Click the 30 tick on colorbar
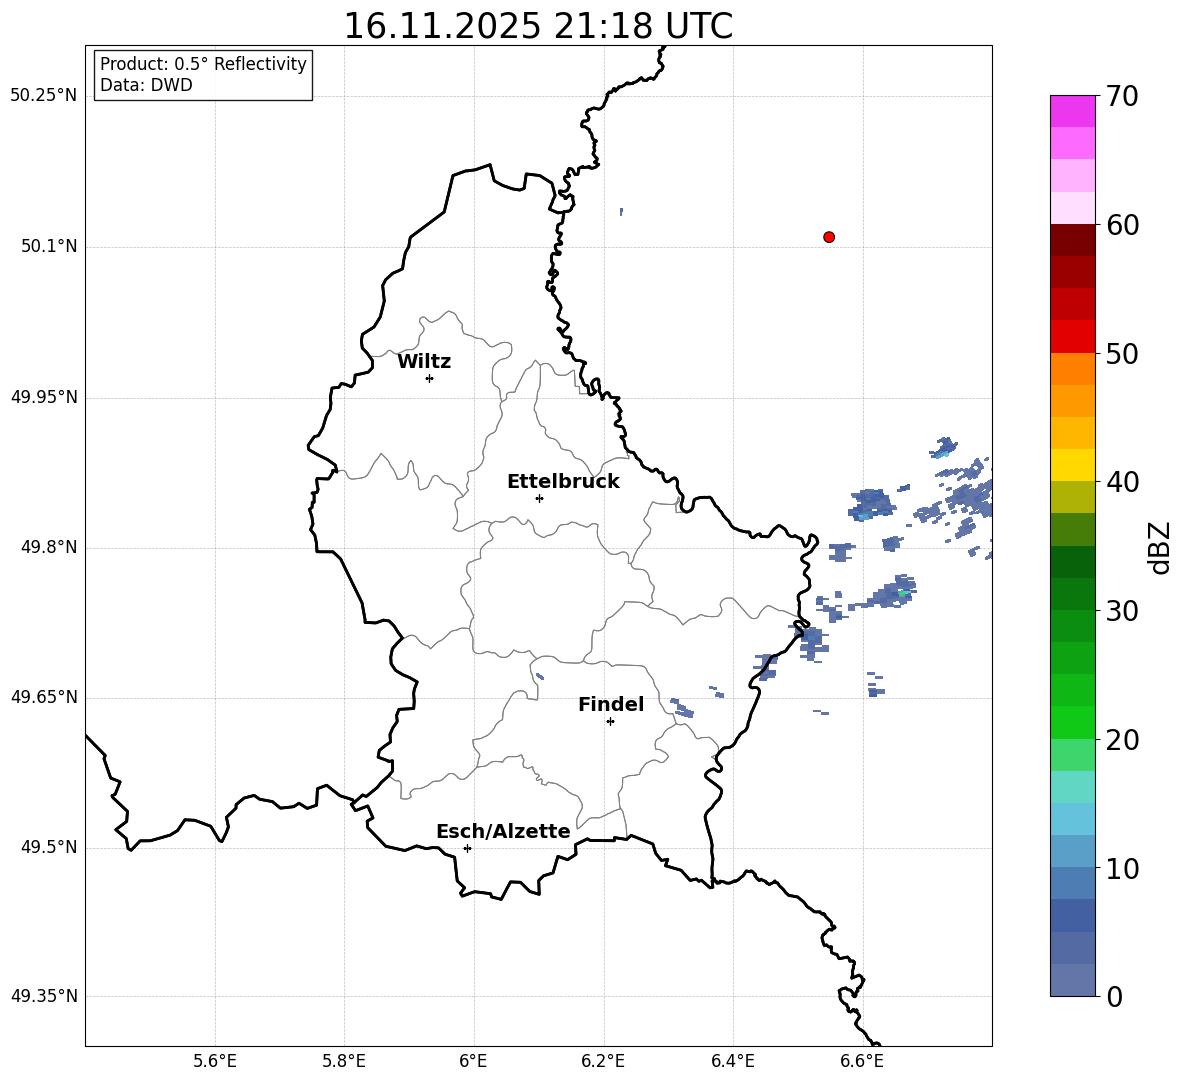Image resolution: width=1184 pixels, height=1081 pixels. coord(1122,611)
